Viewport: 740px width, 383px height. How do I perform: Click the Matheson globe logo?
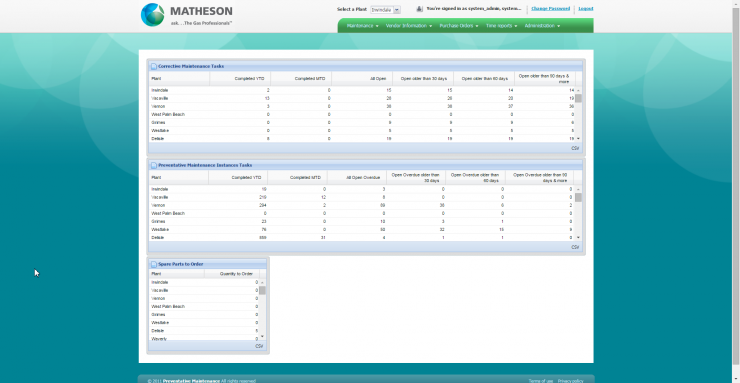tap(153, 15)
